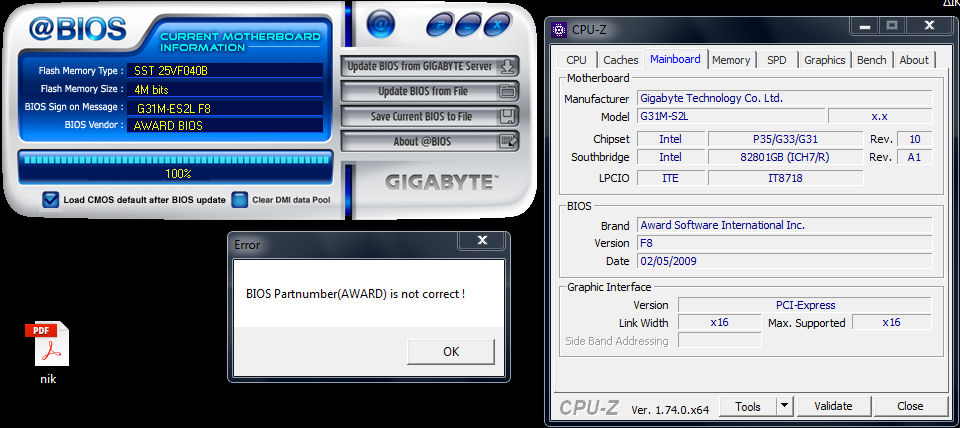Click the Model field G31M-S2L
The image size is (960, 428).
(x=731, y=116)
